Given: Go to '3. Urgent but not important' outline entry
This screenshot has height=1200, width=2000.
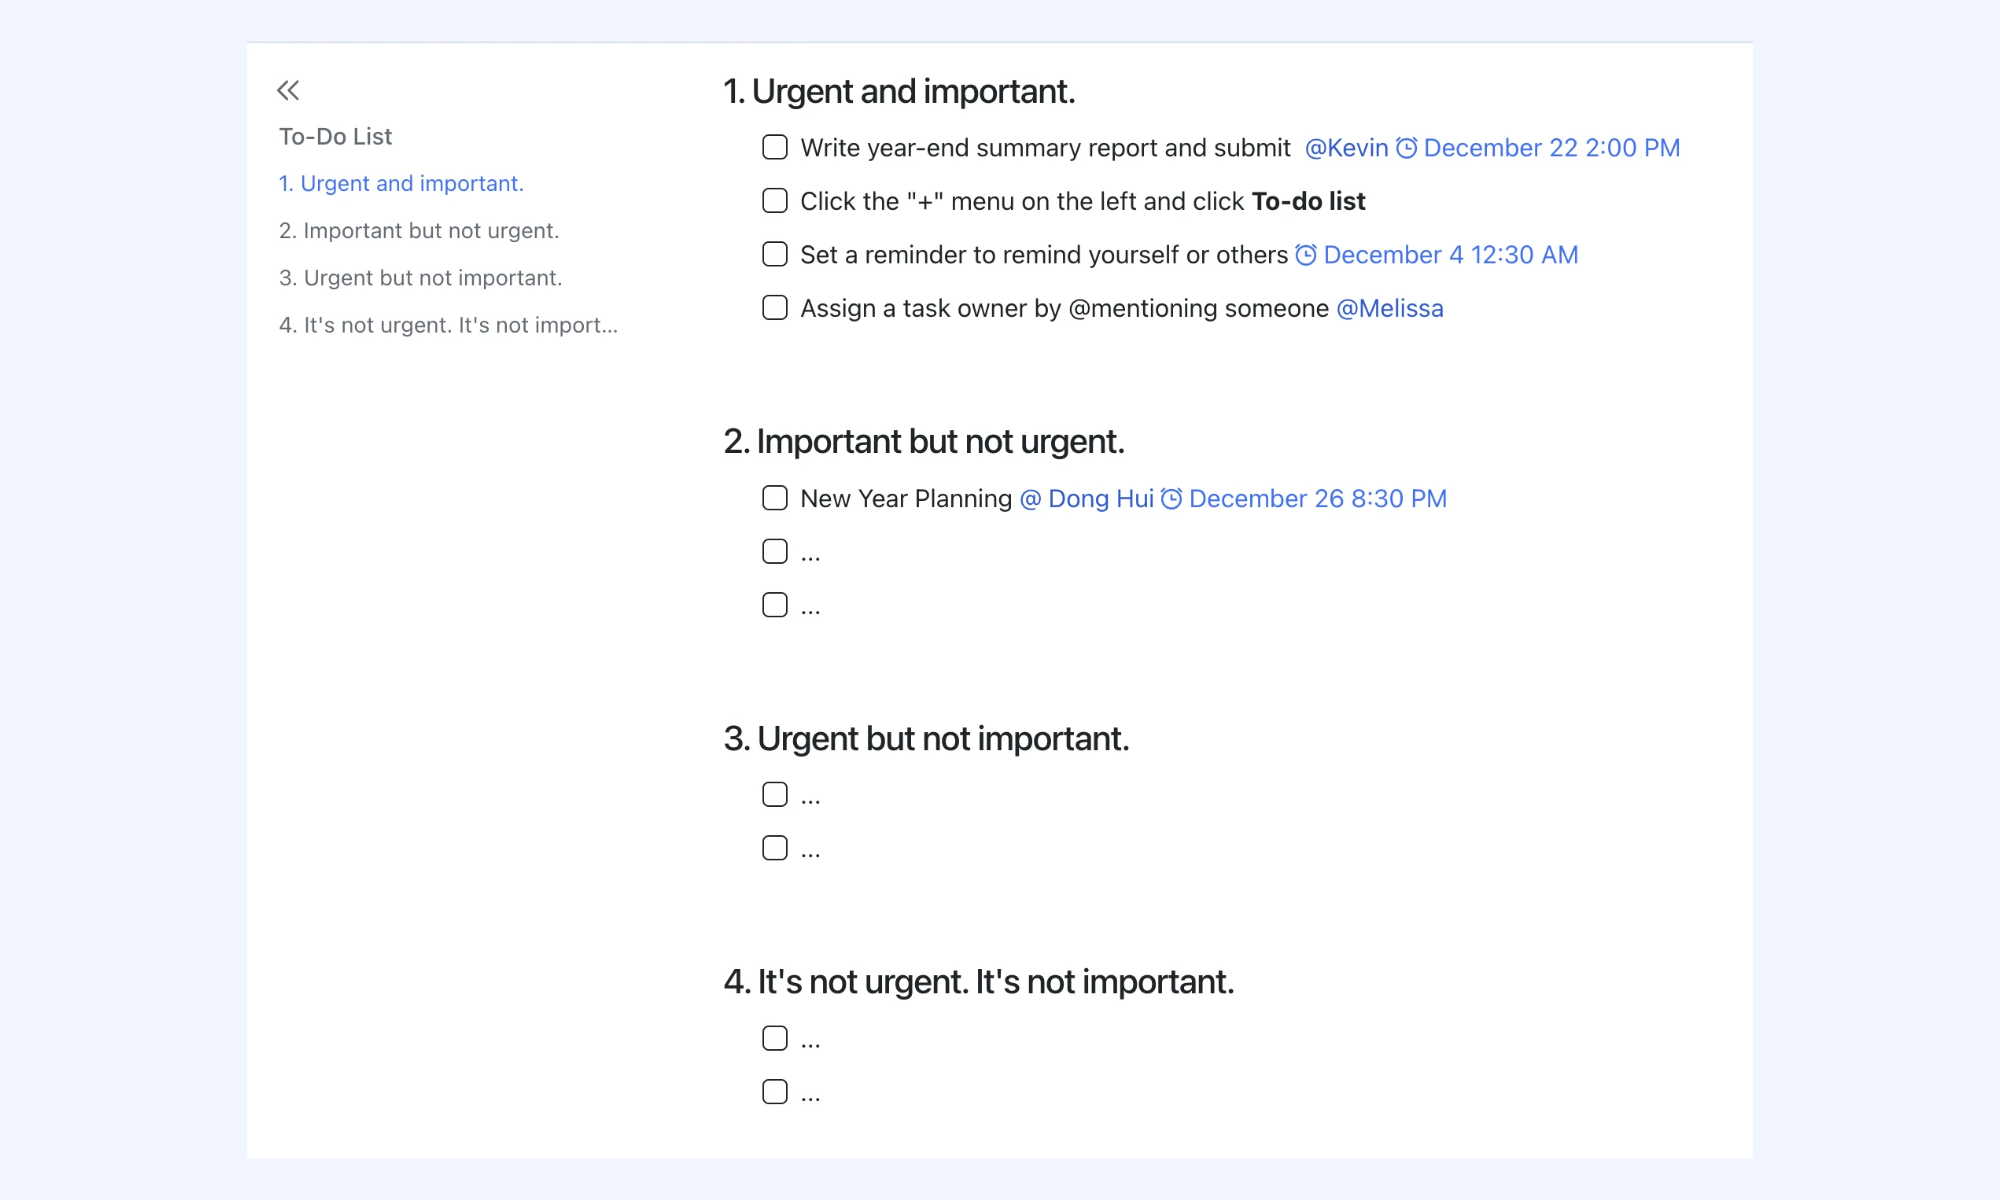Looking at the screenshot, I should click(420, 278).
